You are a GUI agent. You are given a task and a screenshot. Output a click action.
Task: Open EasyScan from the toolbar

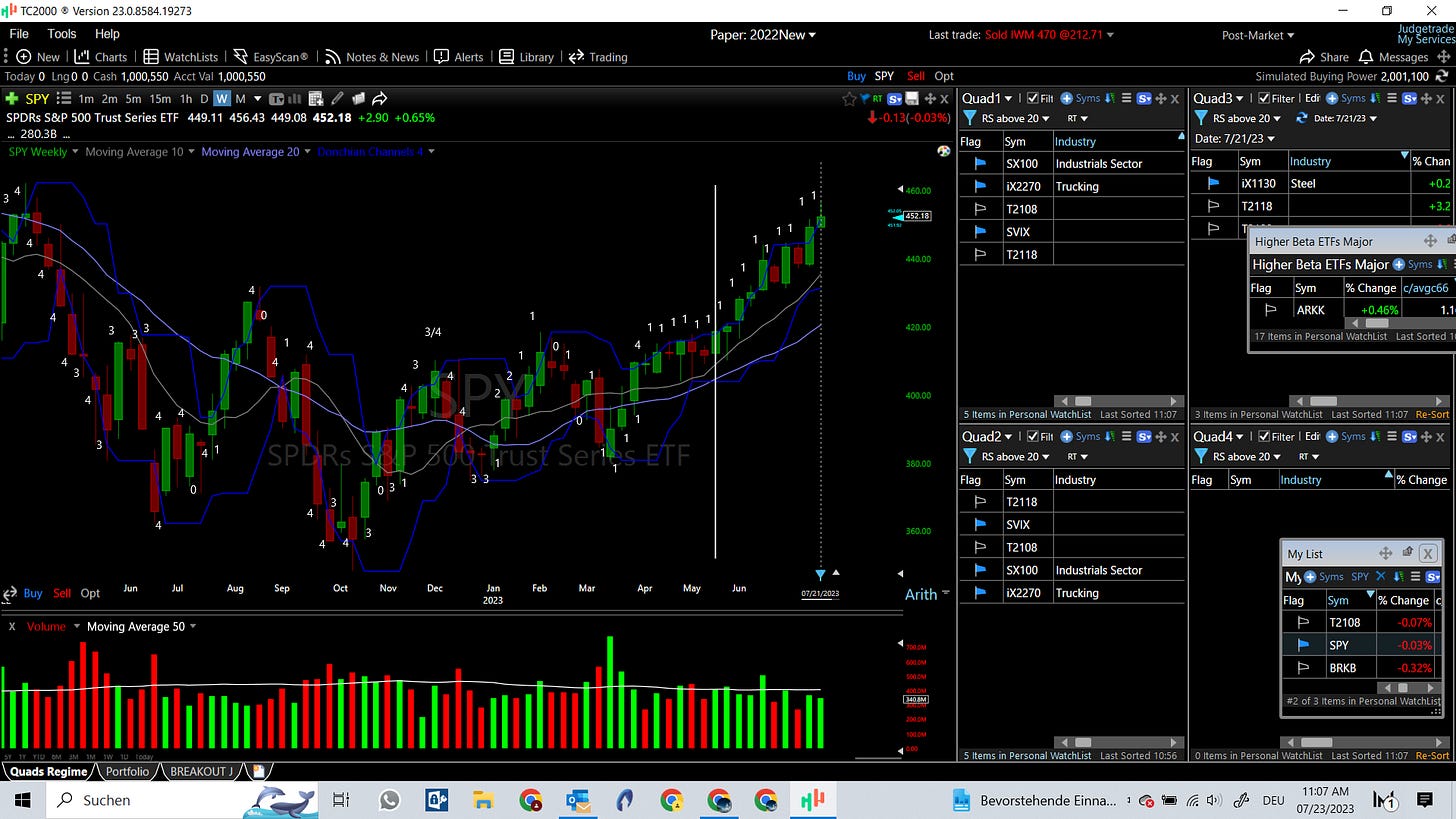point(270,57)
